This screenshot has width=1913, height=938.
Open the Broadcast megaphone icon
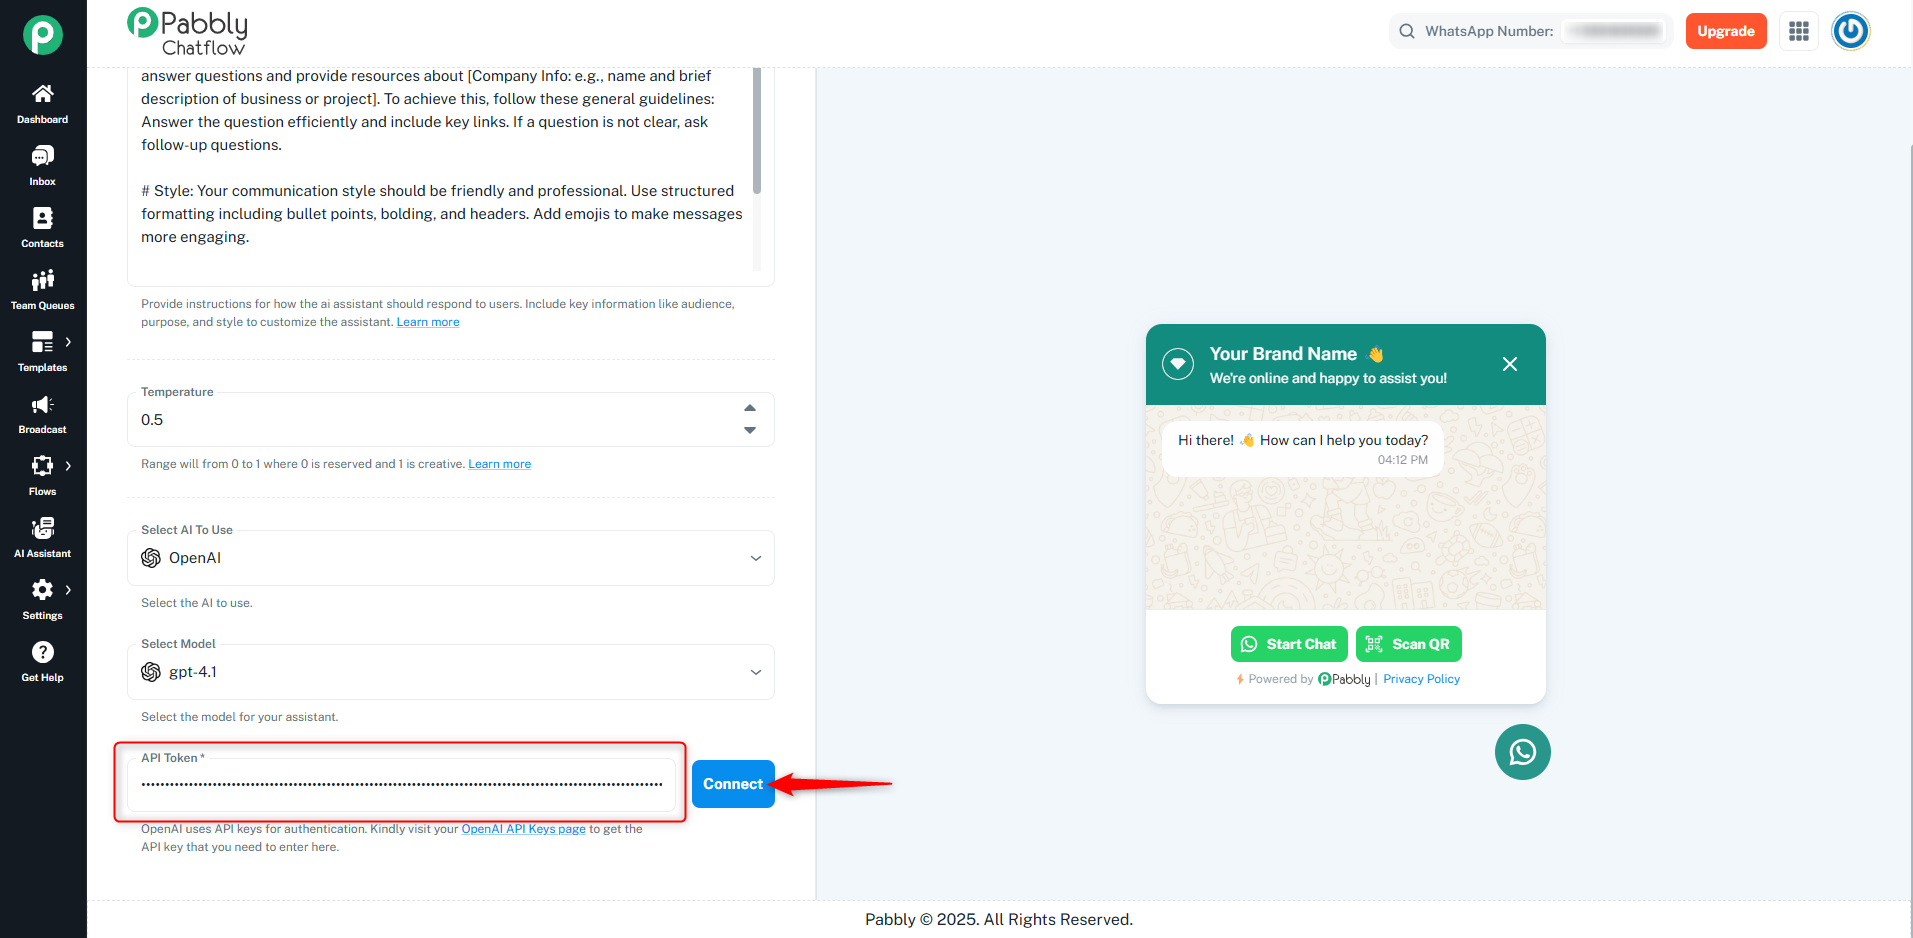42,404
